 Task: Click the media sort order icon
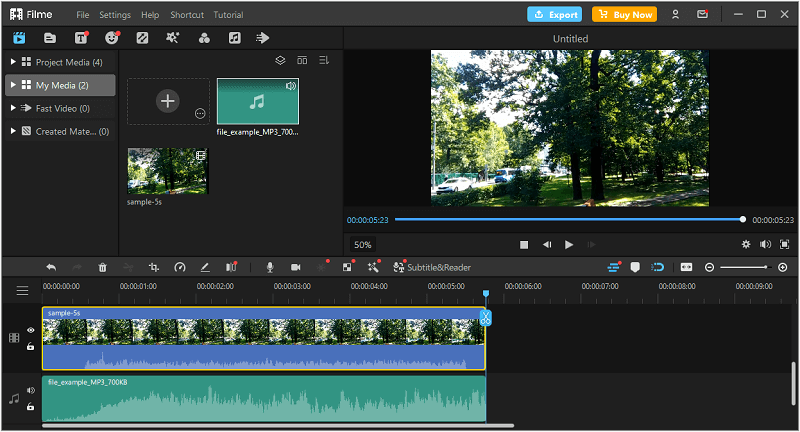(x=324, y=61)
